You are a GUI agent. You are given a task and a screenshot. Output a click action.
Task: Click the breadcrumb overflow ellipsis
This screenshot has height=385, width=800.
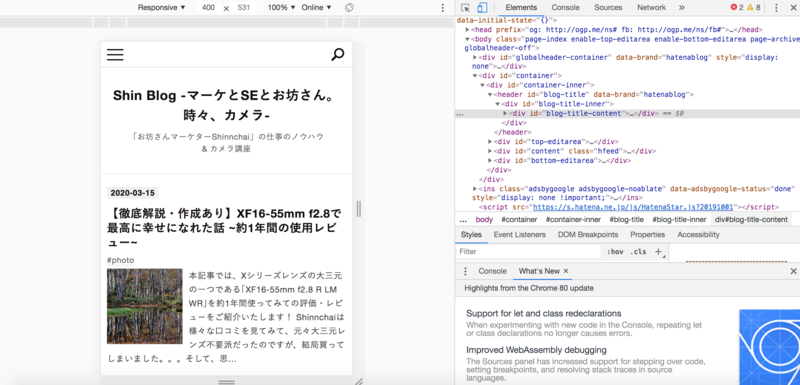click(463, 220)
